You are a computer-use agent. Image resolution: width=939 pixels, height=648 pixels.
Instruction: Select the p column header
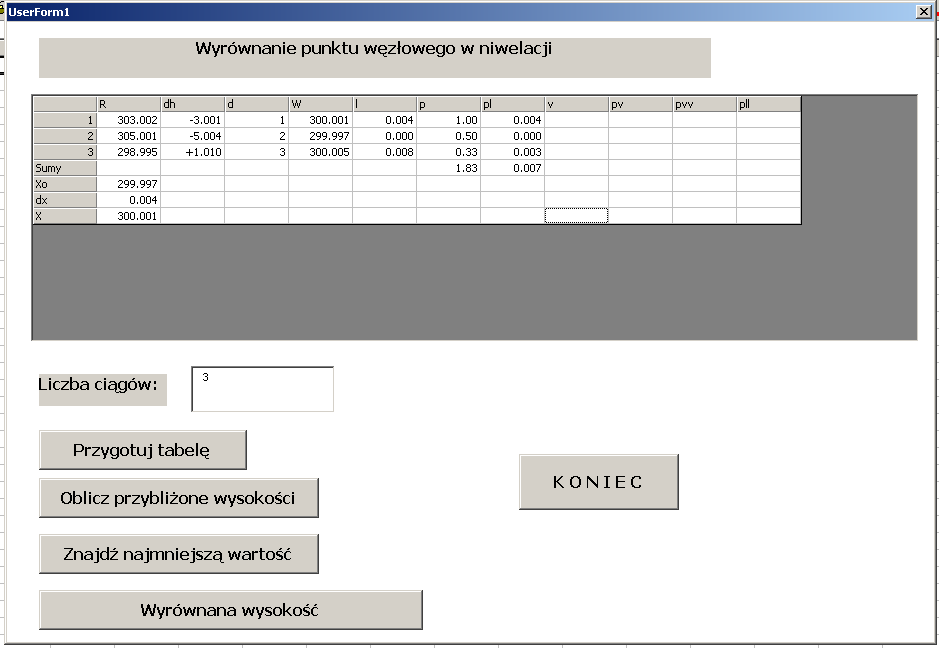coord(449,104)
